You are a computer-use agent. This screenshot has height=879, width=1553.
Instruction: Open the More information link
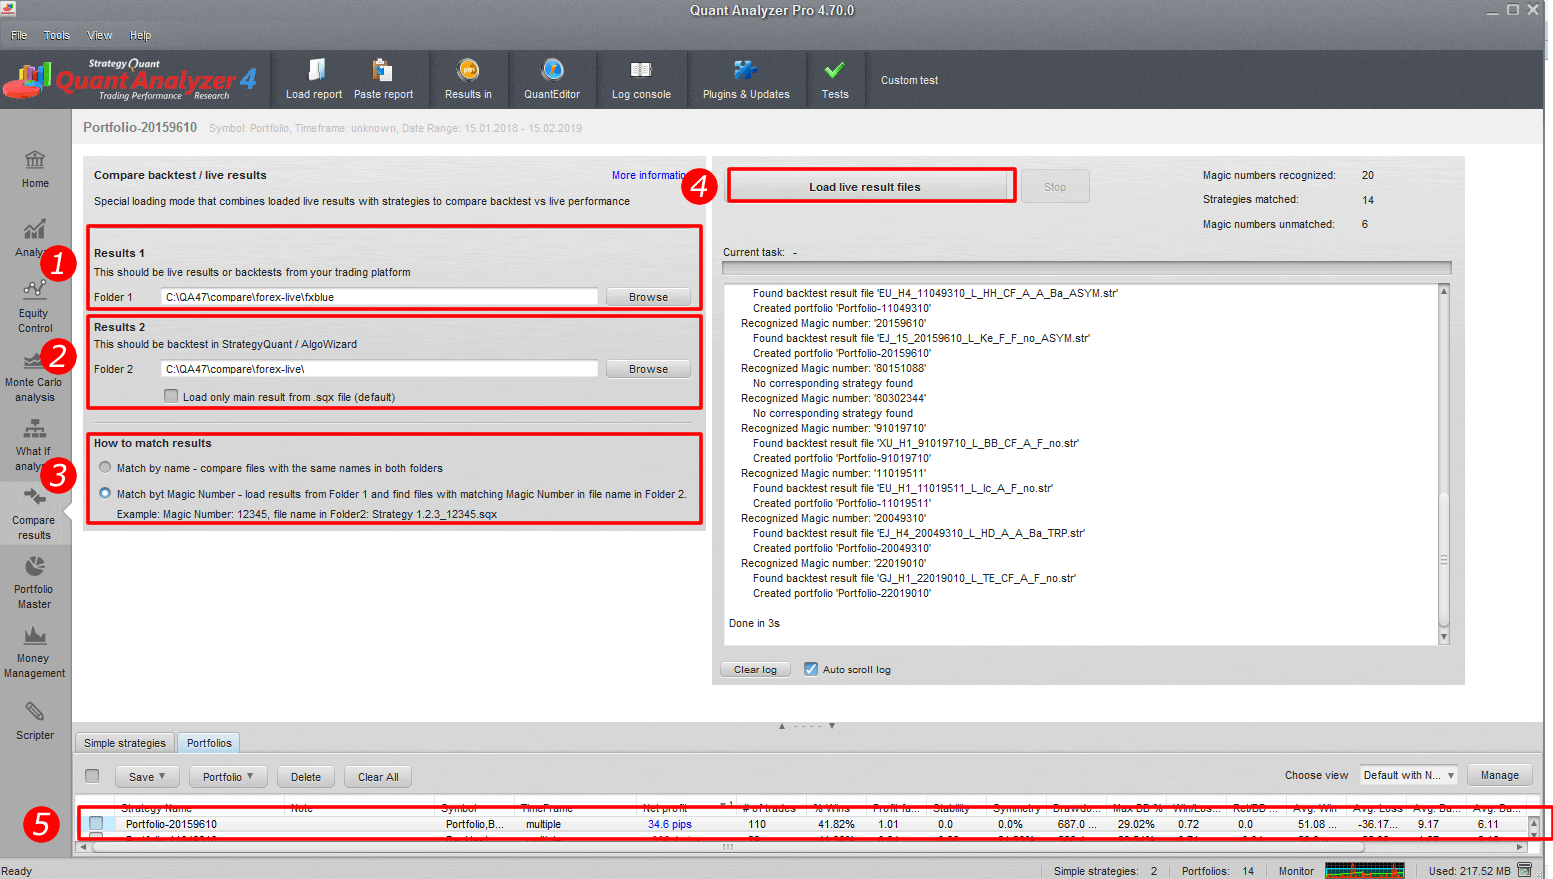(650, 175)
